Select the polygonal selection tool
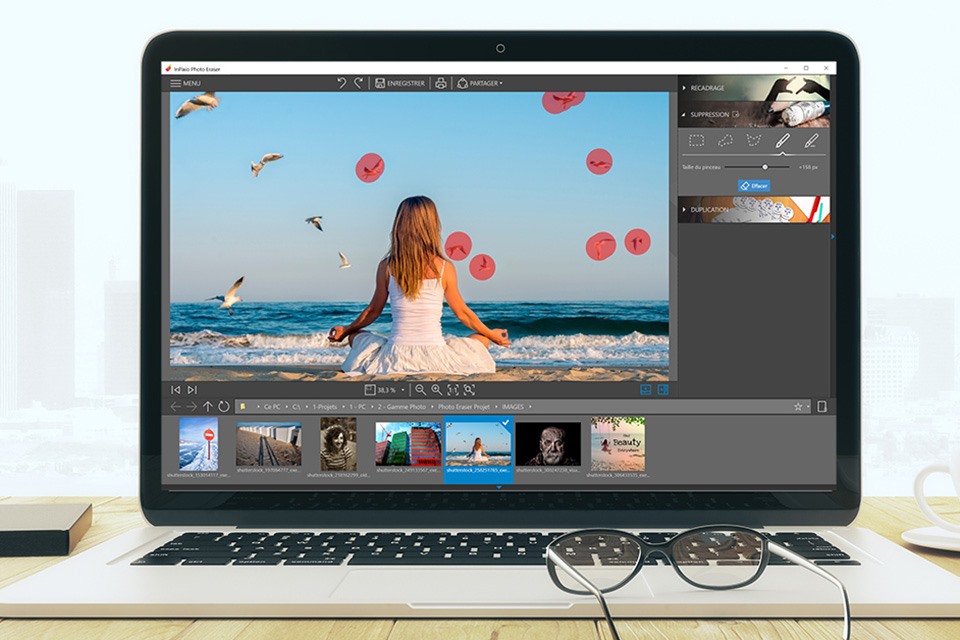 pos(755,140)
